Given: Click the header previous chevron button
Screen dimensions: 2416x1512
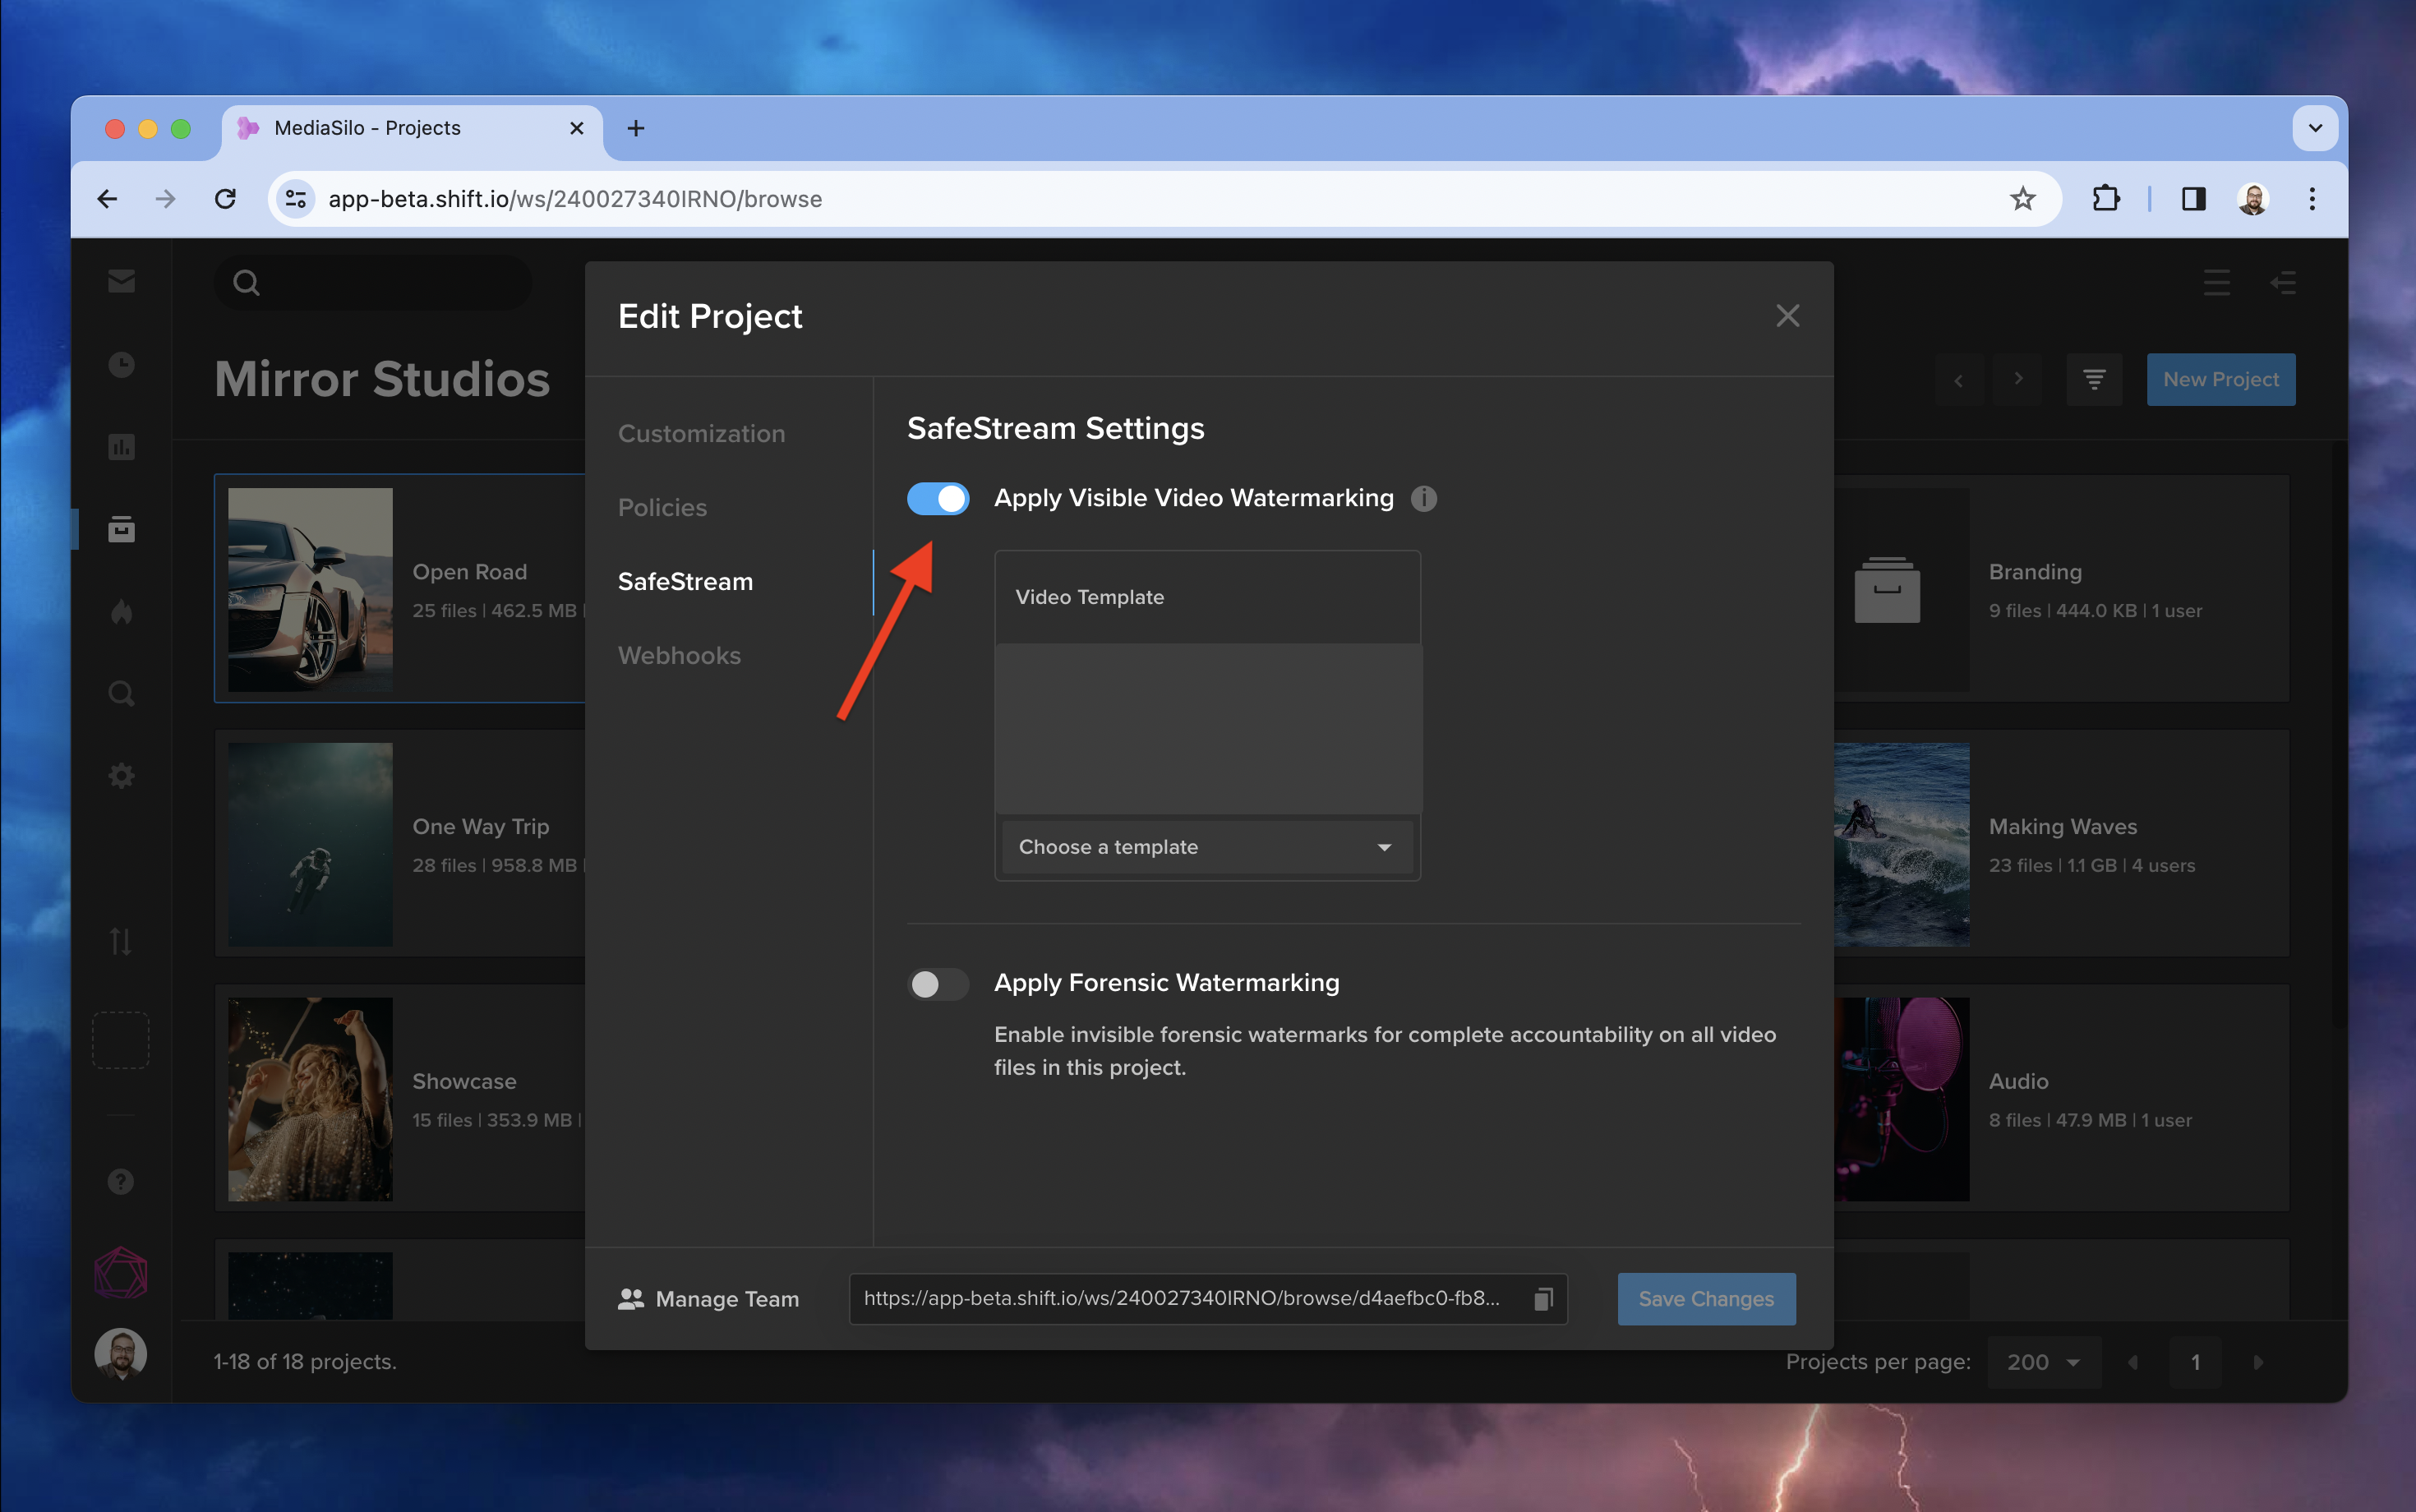Looking at the screenshot, I should tap(1958, 380).
